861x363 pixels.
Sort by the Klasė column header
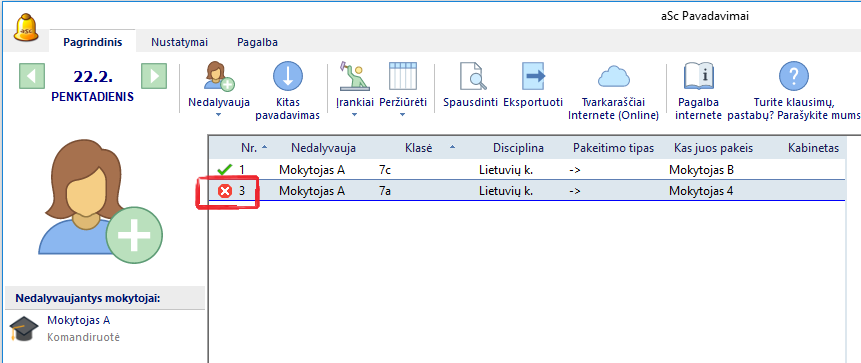coord(419,148)
